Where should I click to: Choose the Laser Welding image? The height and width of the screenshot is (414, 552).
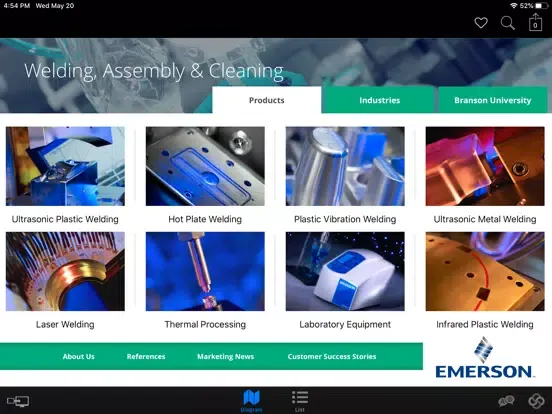click(x=65, y=271)
